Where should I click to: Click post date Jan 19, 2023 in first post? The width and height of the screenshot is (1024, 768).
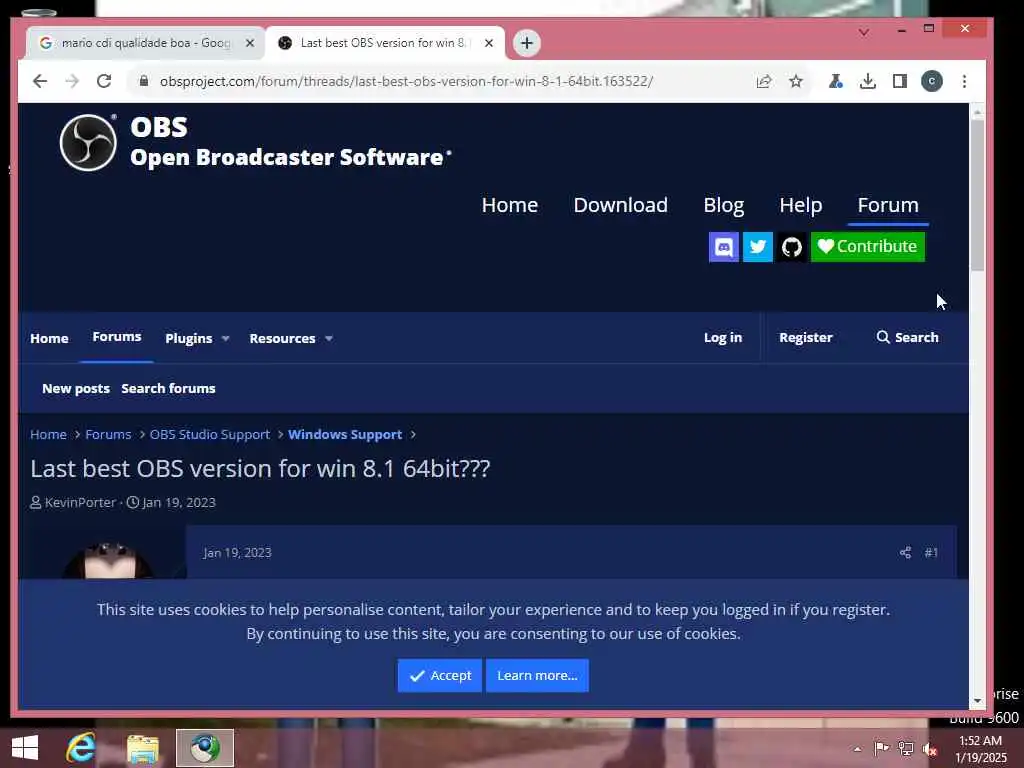pyautogui.click(x=237, y=552)
